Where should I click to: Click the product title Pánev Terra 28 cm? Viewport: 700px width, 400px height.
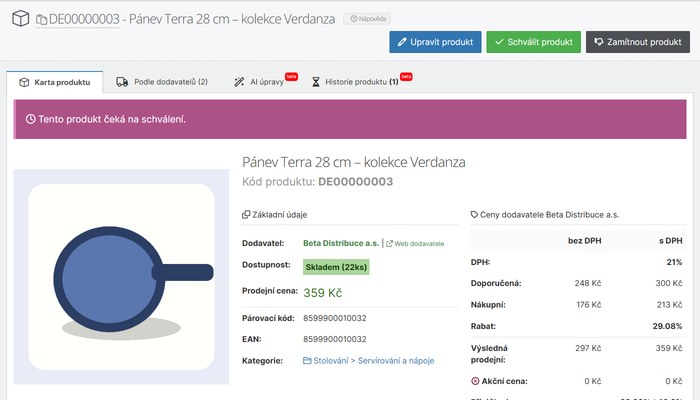pos(354,162)
